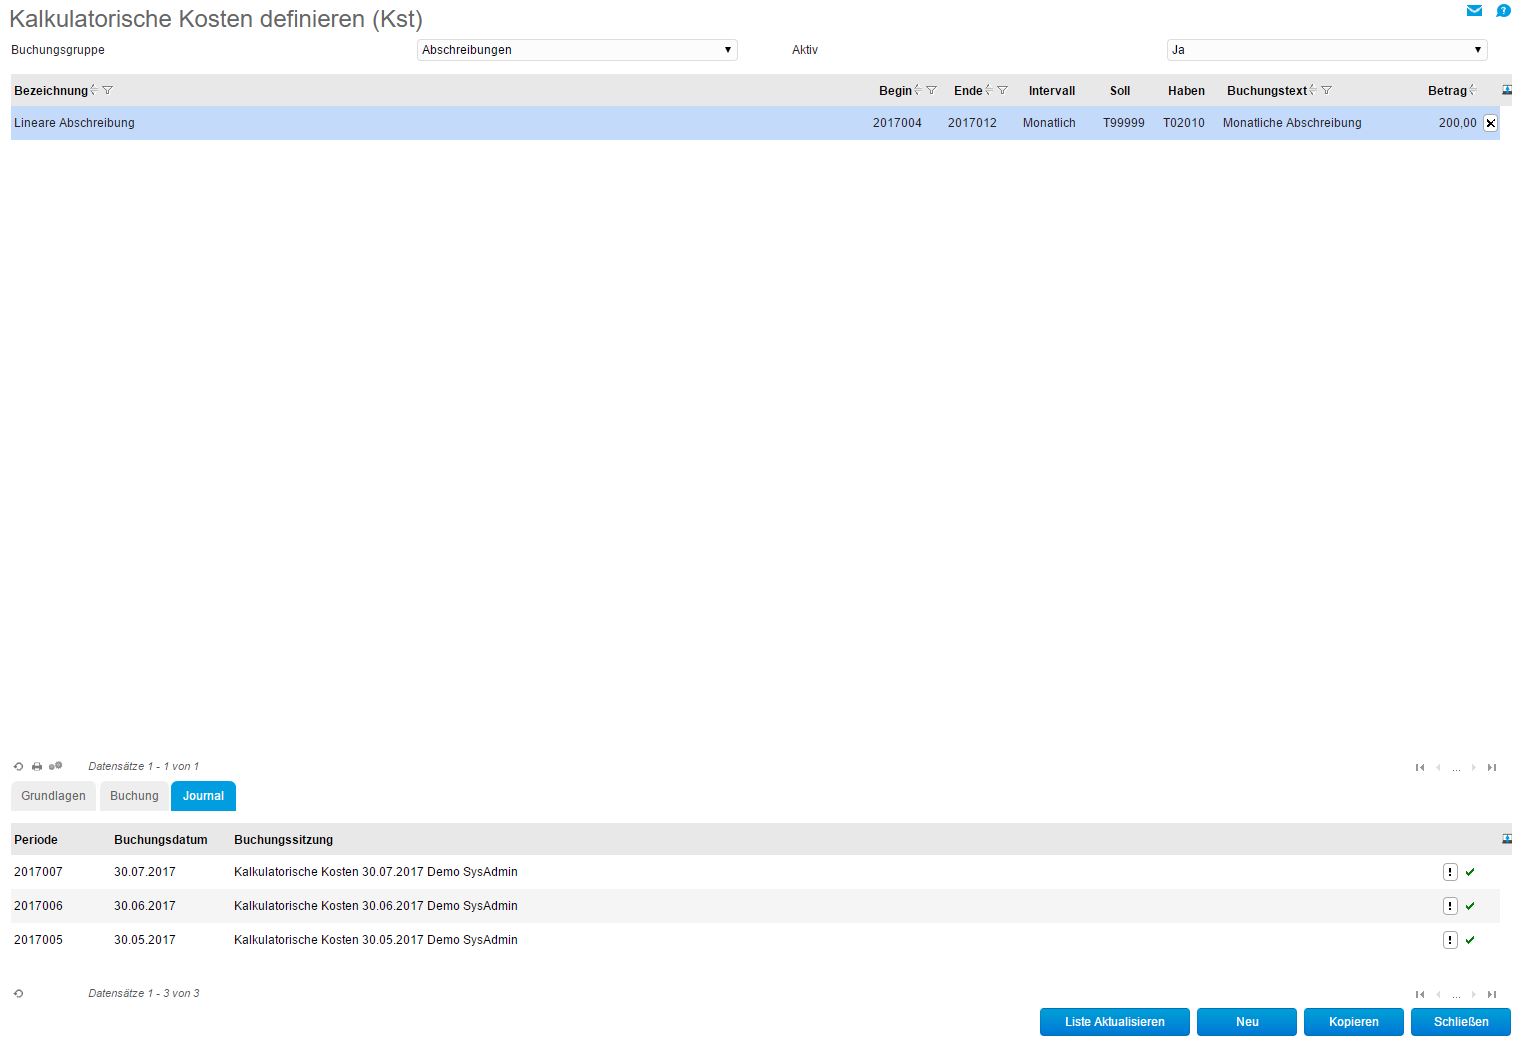Image resolution: width=1523 pixels, height=1042 pixels.
Task: Click exclamation icon for period 2017007
Action: (x=1450, y=872)
